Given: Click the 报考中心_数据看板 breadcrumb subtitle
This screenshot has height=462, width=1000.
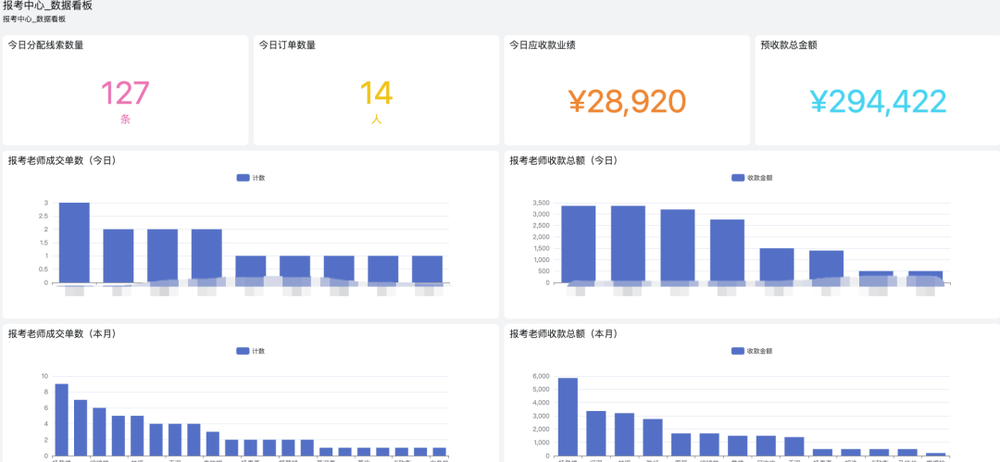Looking at the screenshot, I should (x=35, y=19).
